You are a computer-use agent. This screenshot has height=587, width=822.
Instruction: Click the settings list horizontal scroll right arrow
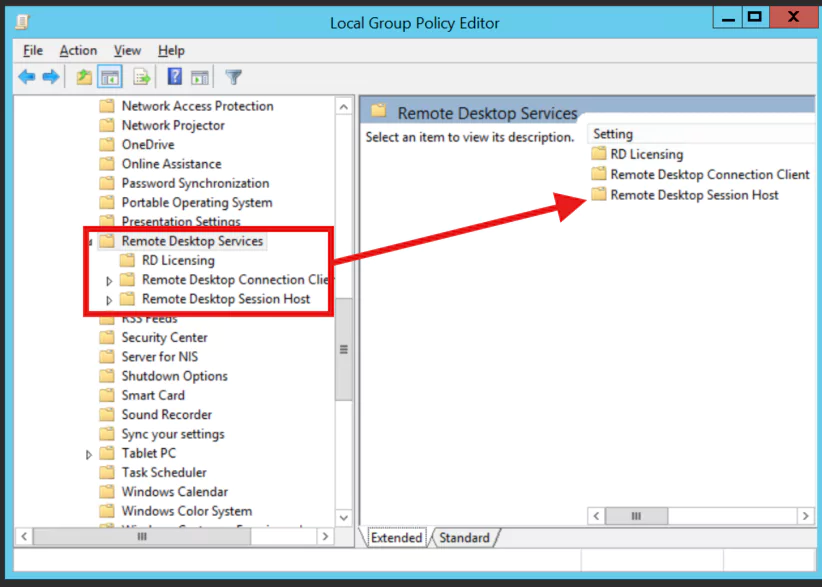[806, 516]
